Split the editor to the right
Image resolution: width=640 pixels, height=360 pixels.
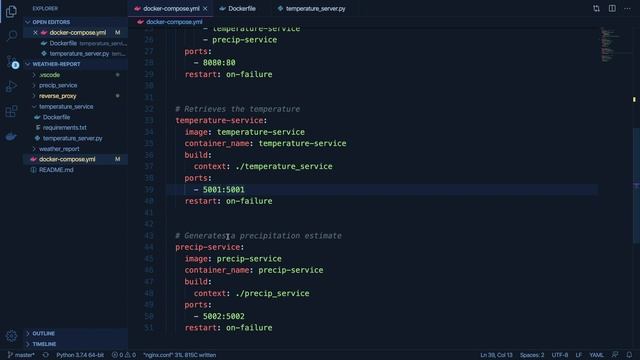612,9
